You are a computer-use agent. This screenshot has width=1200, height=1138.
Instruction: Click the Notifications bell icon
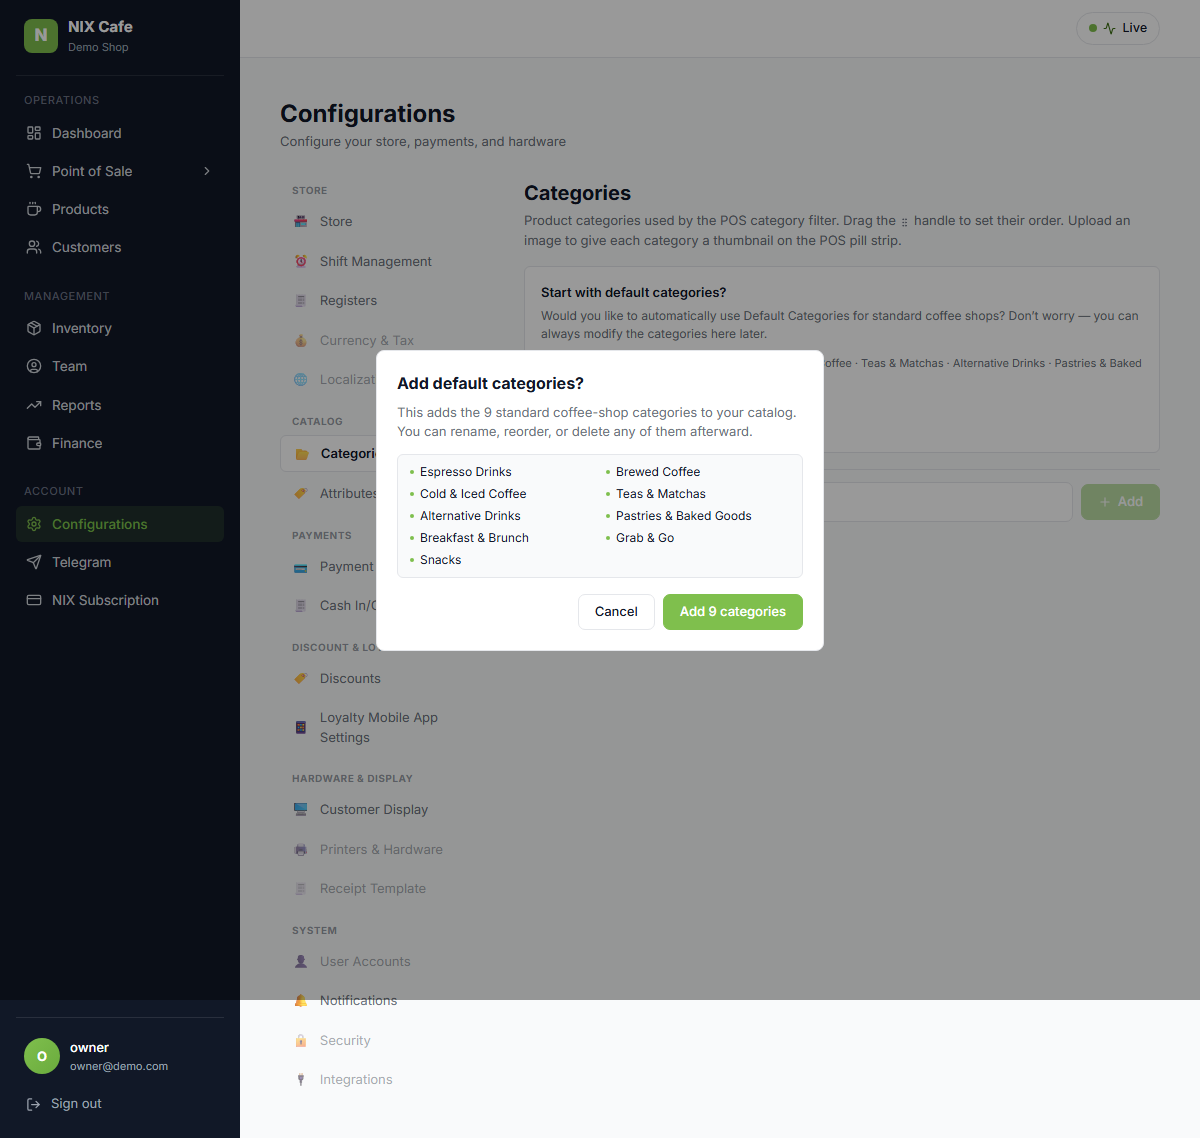(x=301, y=1000)
